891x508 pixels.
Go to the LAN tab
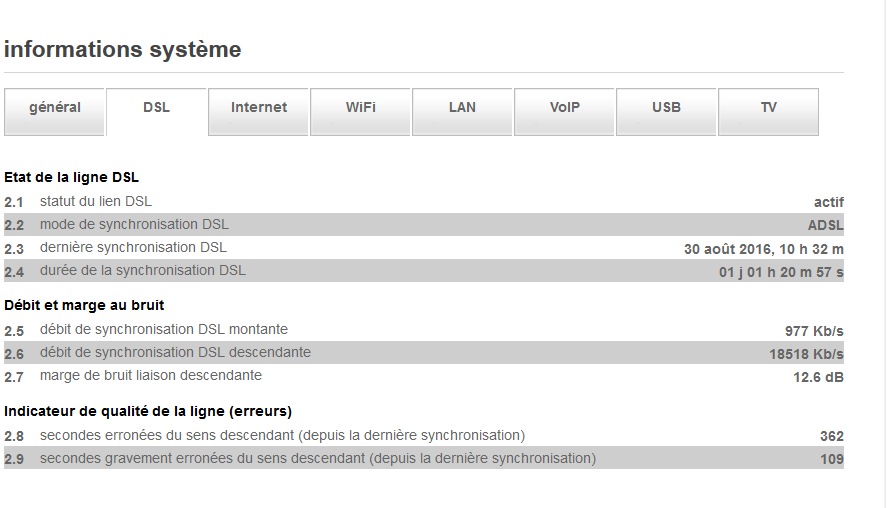(x=463, y=108)
